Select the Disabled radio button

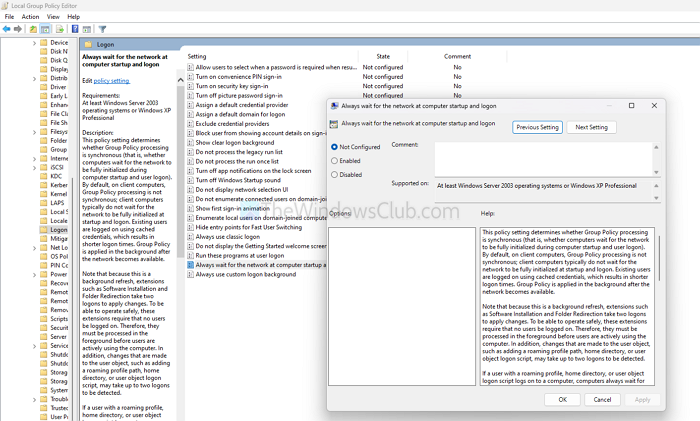coord(334,175)
